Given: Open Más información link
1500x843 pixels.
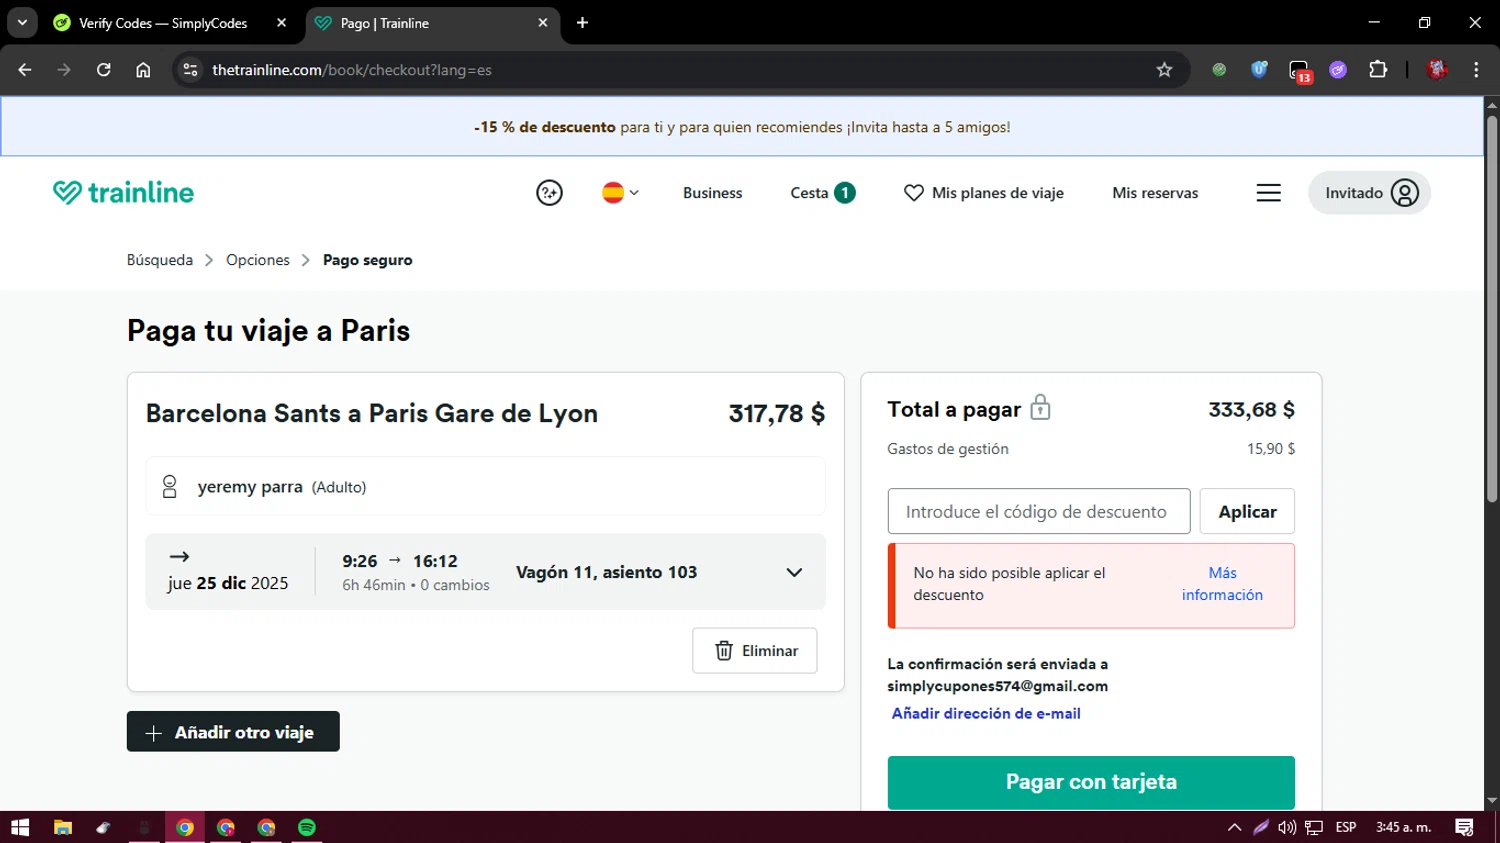Looking at the screenshot, I should pyautogui.click(x=1222, y=584).
